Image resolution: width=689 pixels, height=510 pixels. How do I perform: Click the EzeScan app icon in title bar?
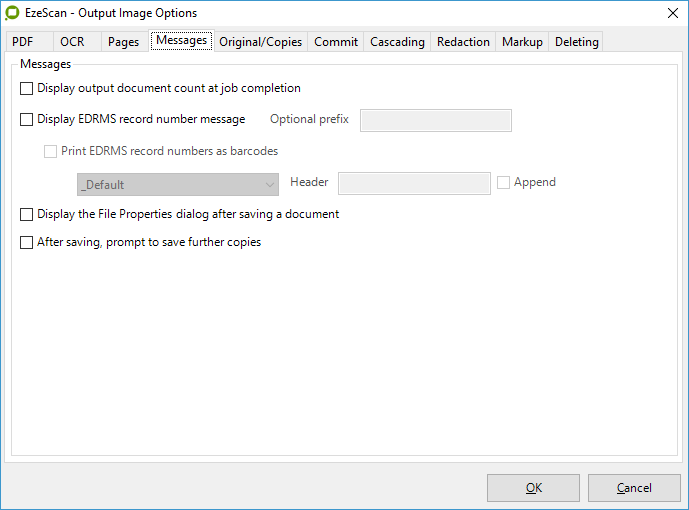tap(13, 13)
